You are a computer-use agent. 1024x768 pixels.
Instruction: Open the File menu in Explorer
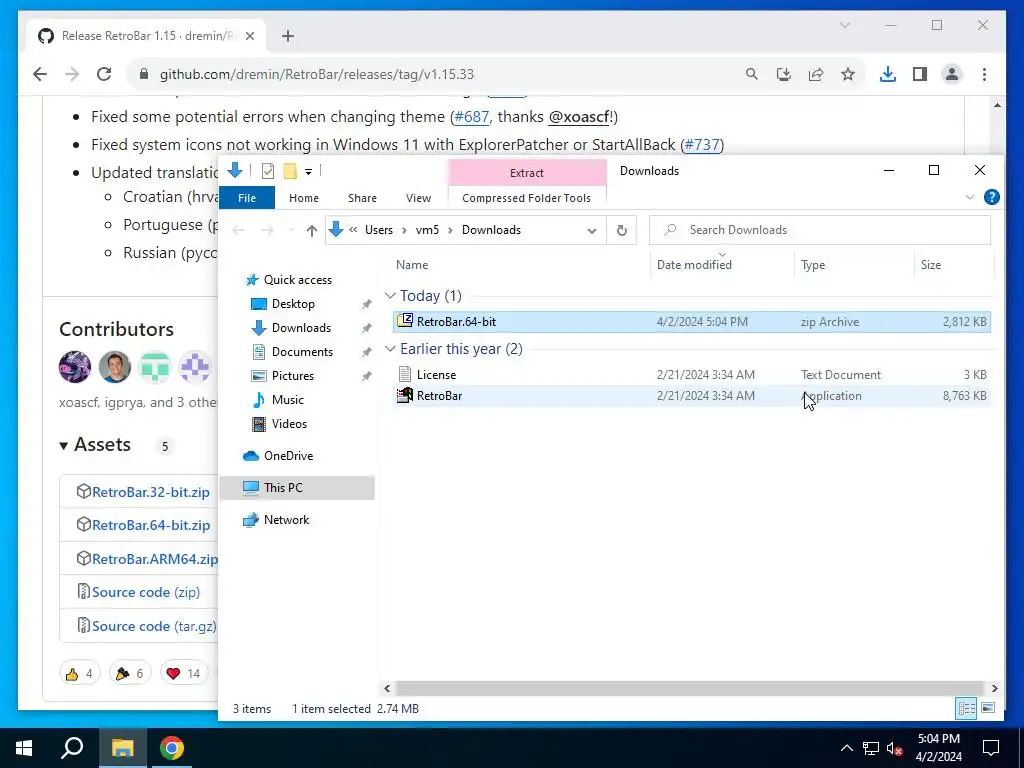tap(247, 198)
